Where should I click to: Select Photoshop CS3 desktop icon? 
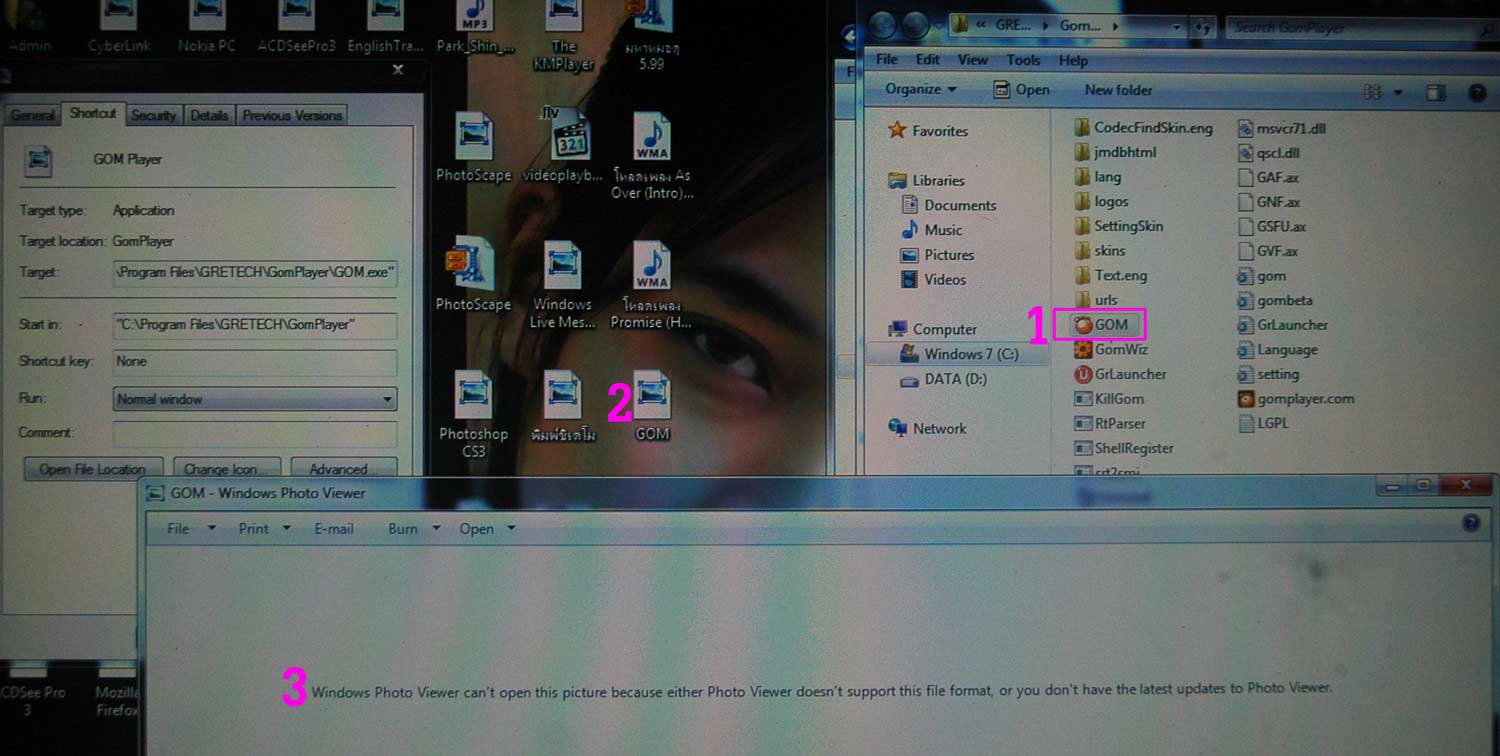(474, 414)
